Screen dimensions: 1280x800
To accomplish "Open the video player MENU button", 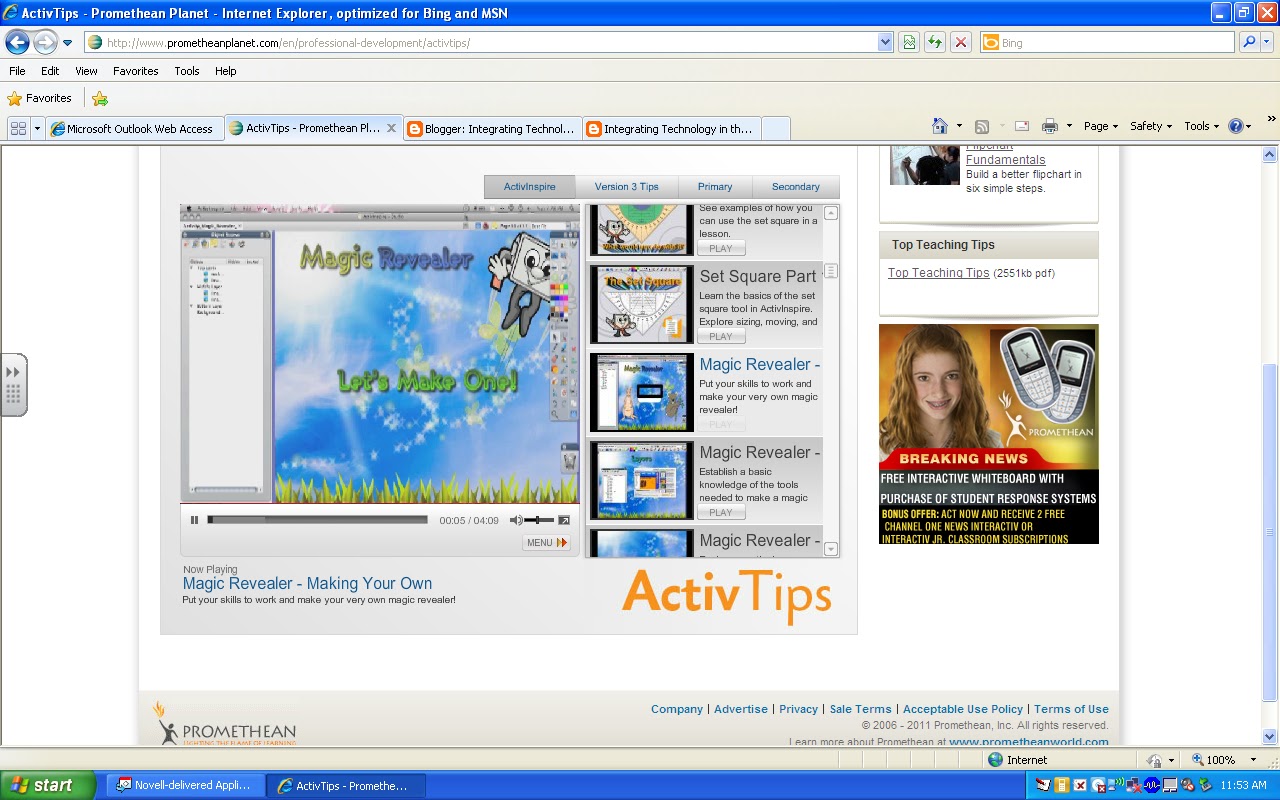I will pos(546,543).
